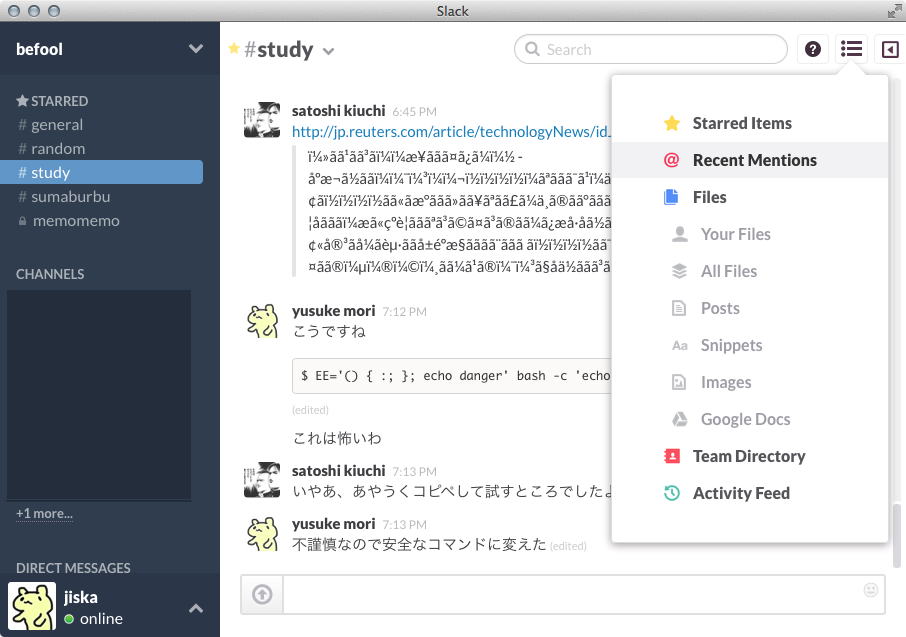This screenshot has width=906, height=637.
Task: Select the study channel in sidebar
Action: (x=102, y=172)
